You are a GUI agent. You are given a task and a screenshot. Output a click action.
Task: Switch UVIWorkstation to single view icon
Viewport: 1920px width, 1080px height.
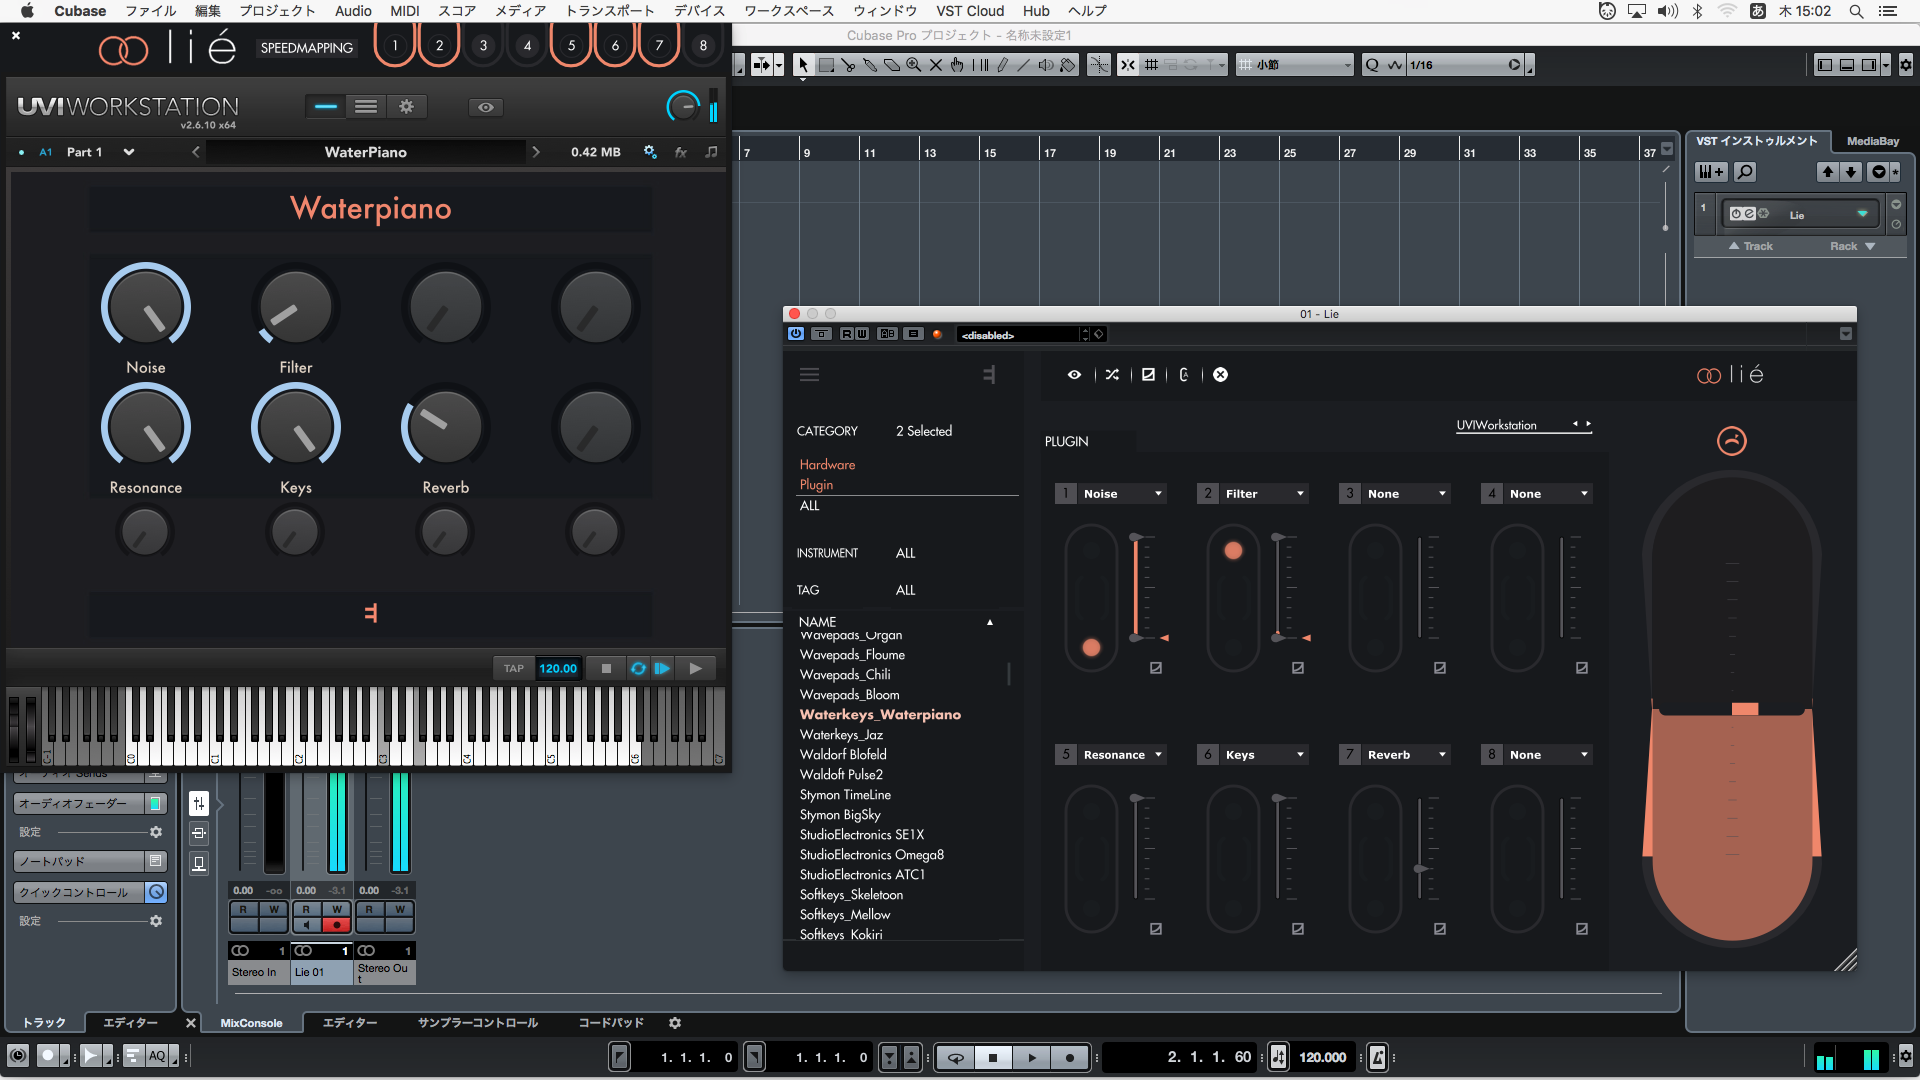coord(326,106)
